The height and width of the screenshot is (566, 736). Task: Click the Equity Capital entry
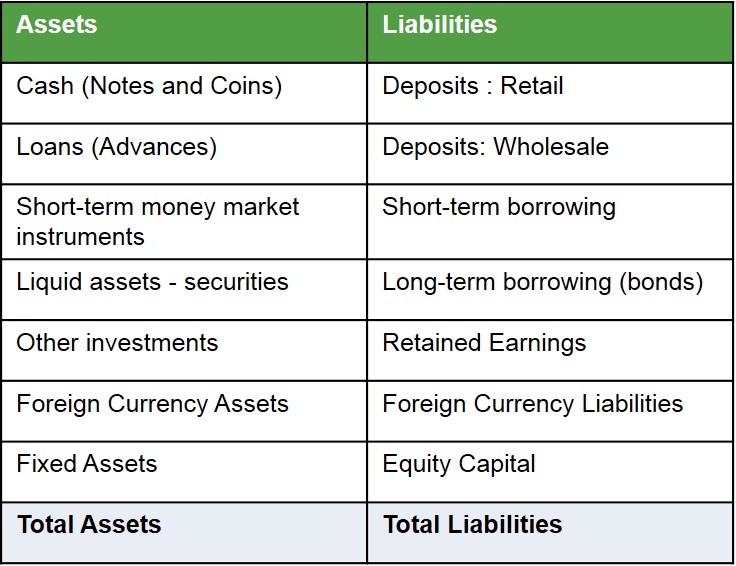click(x=458, y=464)
